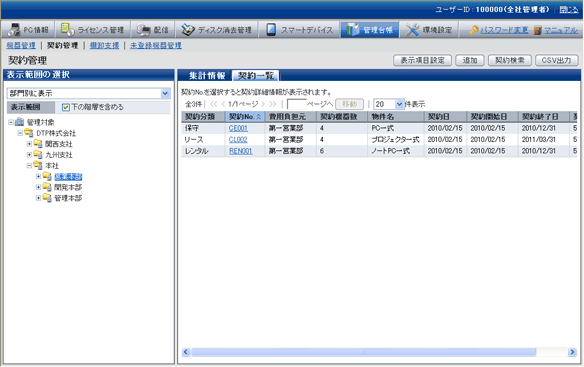Open the マニュアル link

pos(561,30)
